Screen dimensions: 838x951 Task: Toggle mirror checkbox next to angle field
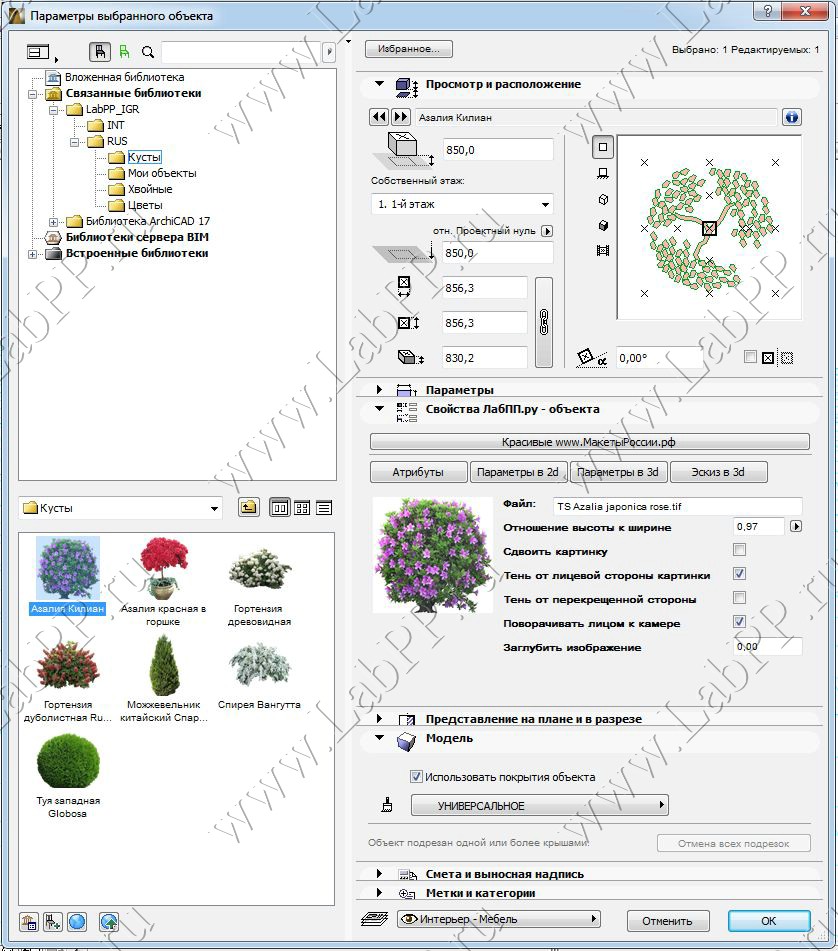750,357
